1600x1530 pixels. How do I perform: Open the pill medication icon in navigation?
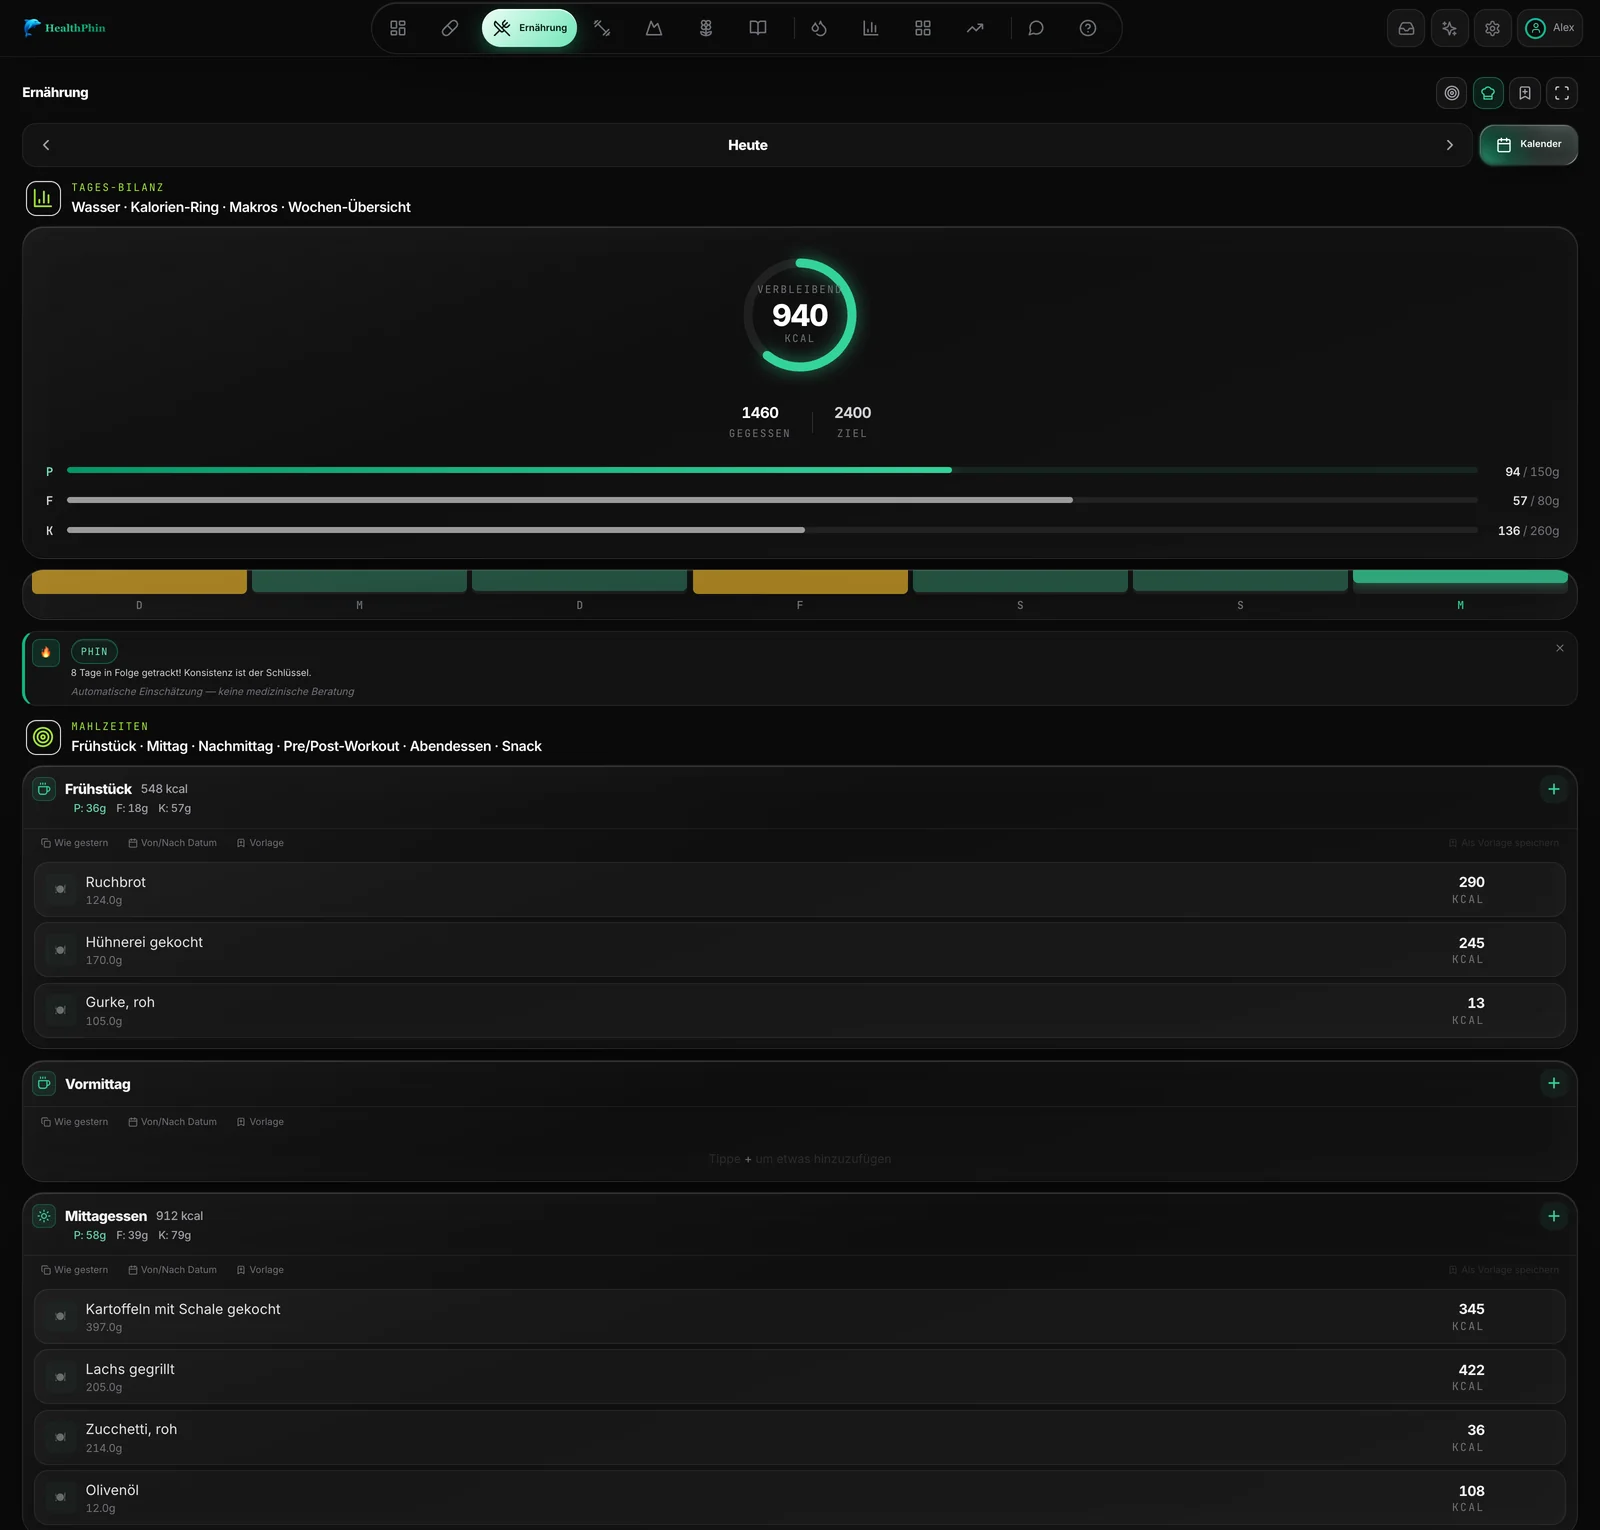pos(450,28)
